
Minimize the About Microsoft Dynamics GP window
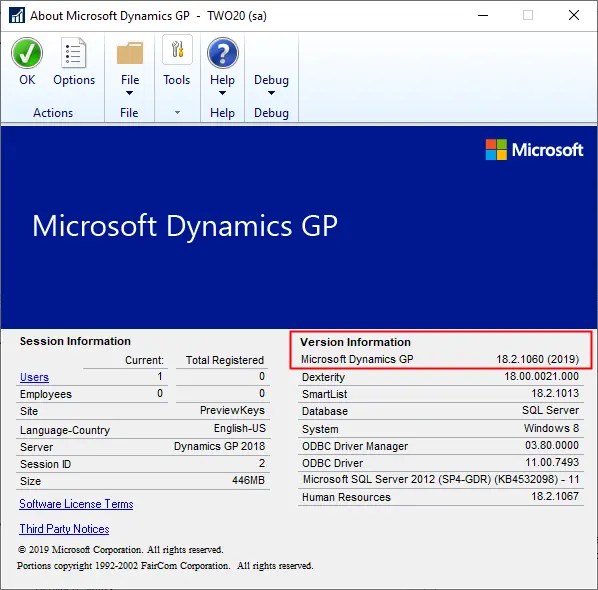click(483, 16)
